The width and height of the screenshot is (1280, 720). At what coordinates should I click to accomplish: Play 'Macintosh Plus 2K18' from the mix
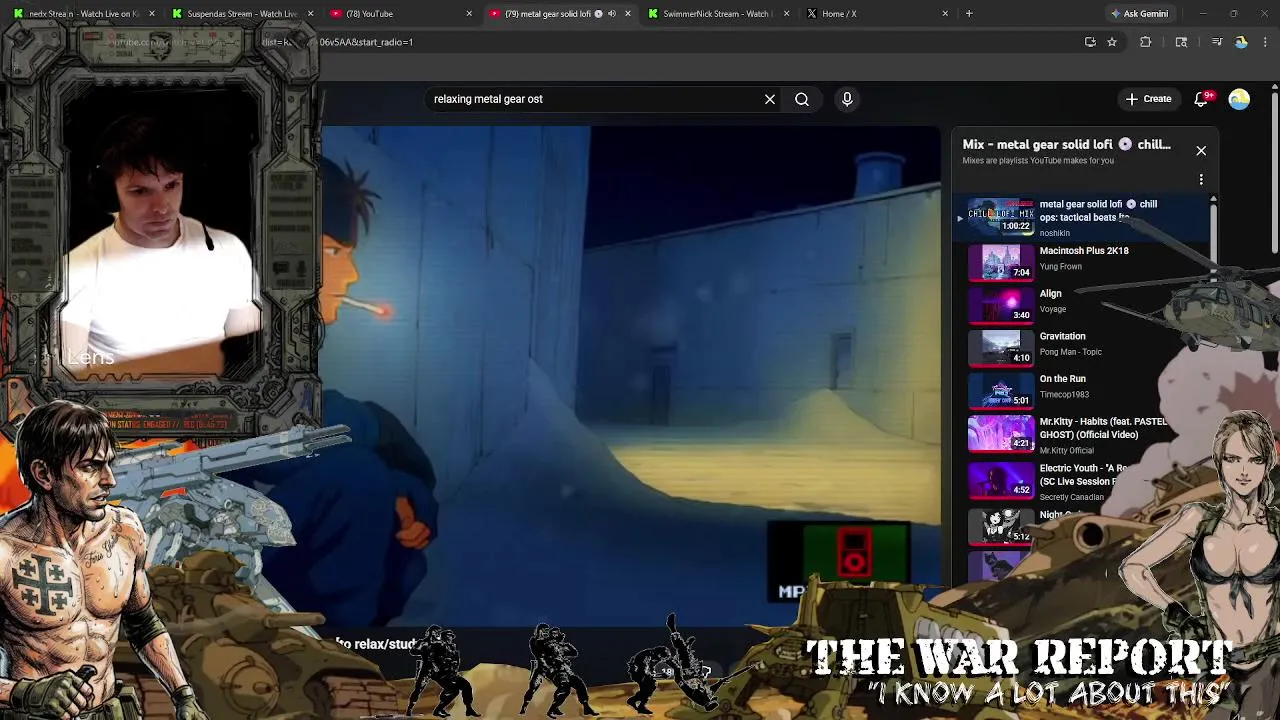[1084, 251]
